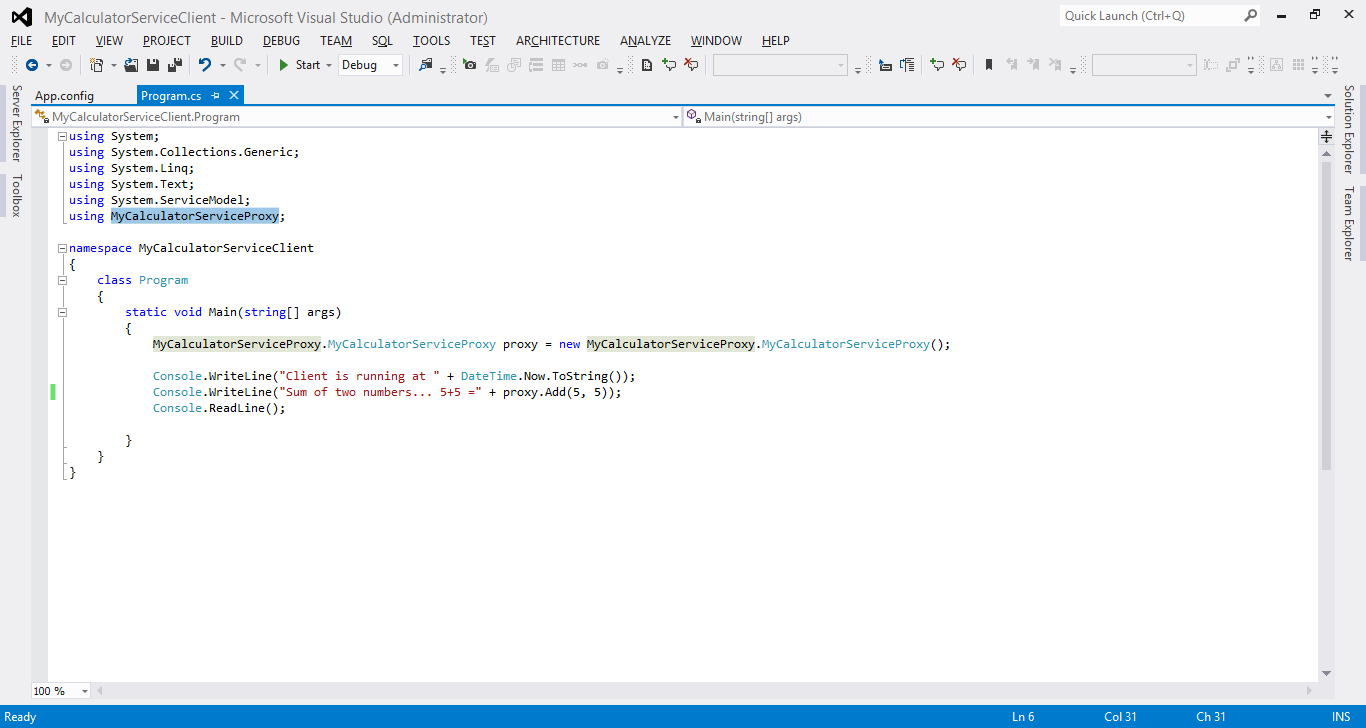Open the ANALYZE menu

coord(645,41)
